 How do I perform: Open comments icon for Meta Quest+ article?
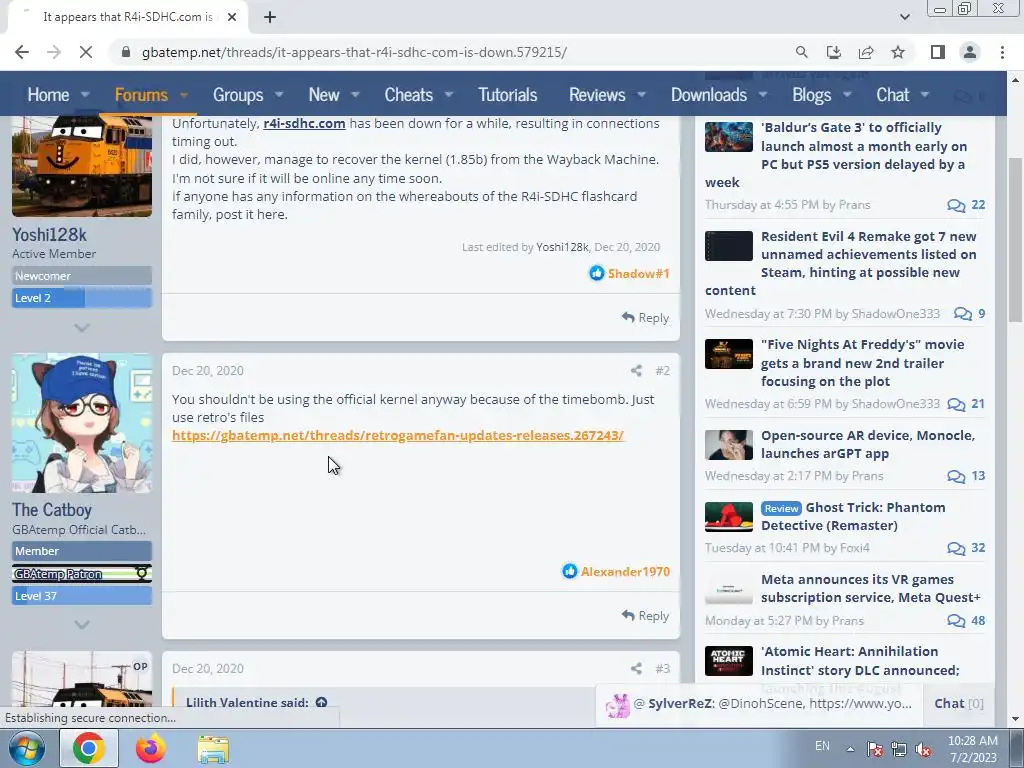(956, 620)
